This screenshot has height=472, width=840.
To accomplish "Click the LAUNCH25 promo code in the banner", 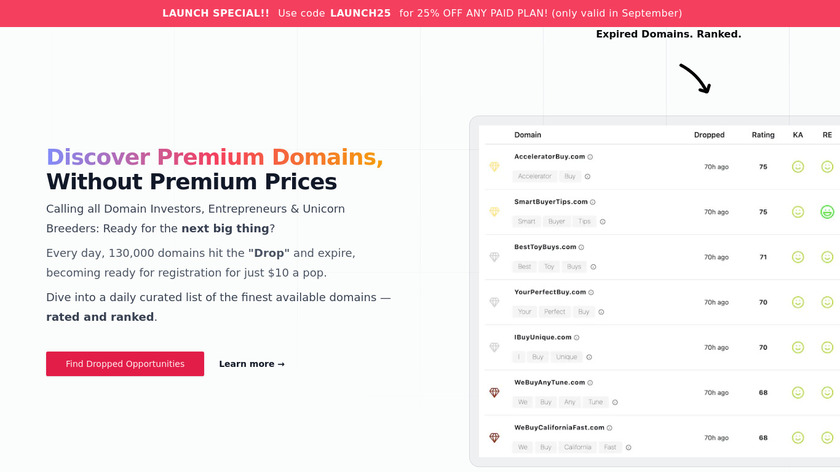I will [362, 13].
